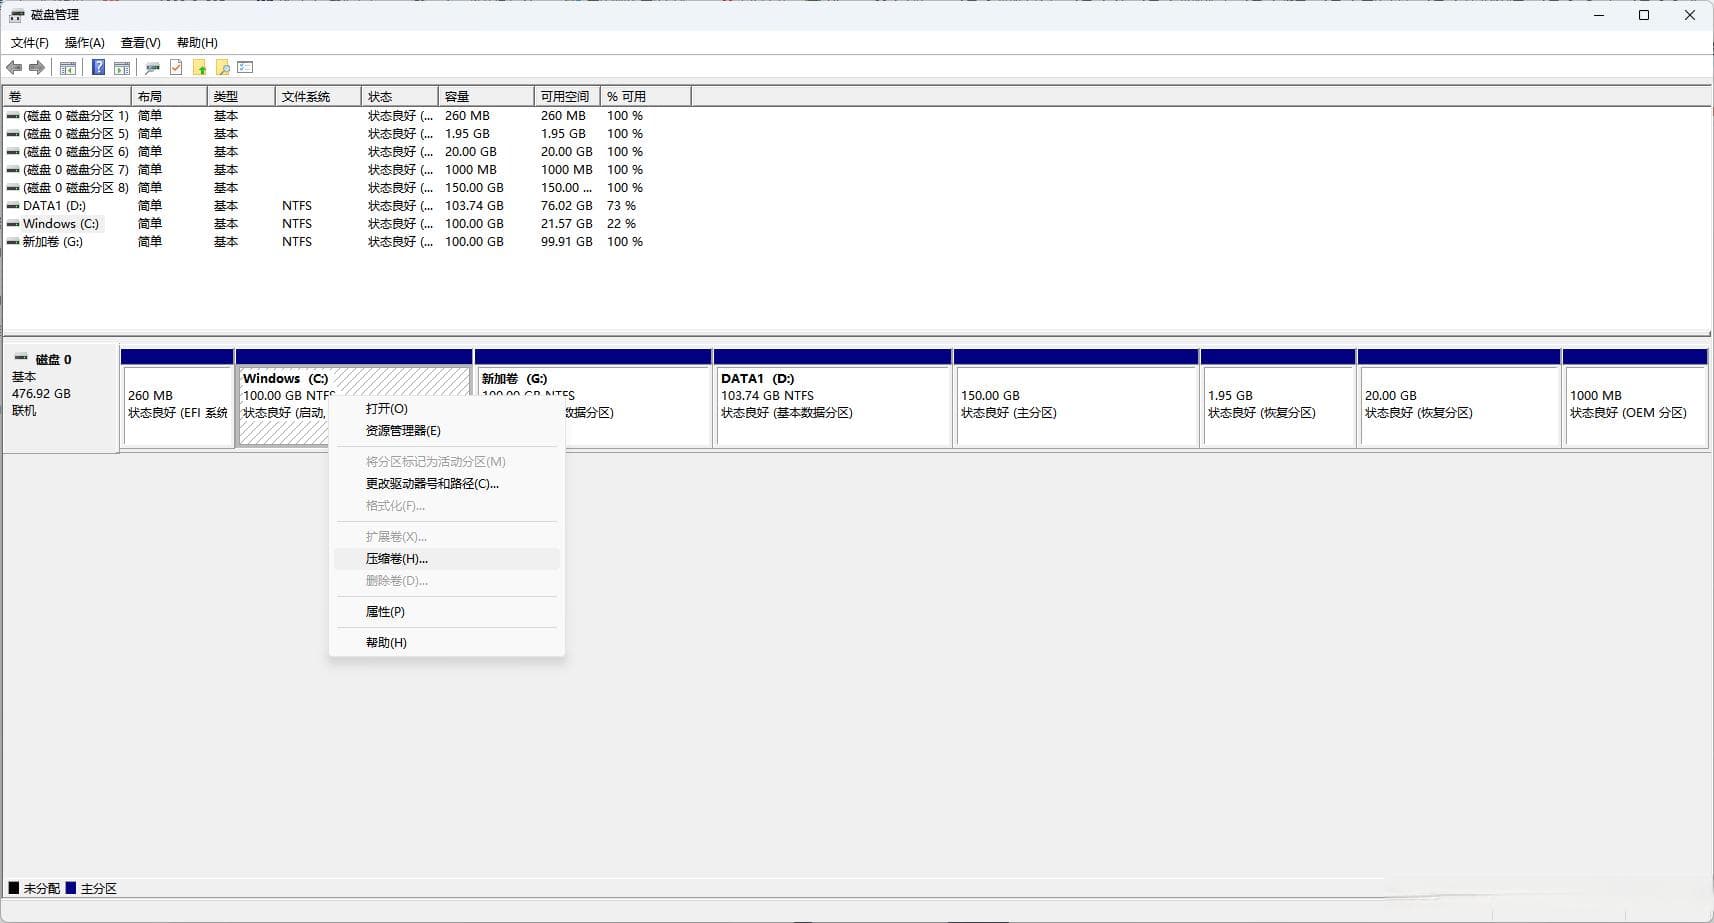
Task: Click the disk rescan toolbar icon
Action: point(153,68)
